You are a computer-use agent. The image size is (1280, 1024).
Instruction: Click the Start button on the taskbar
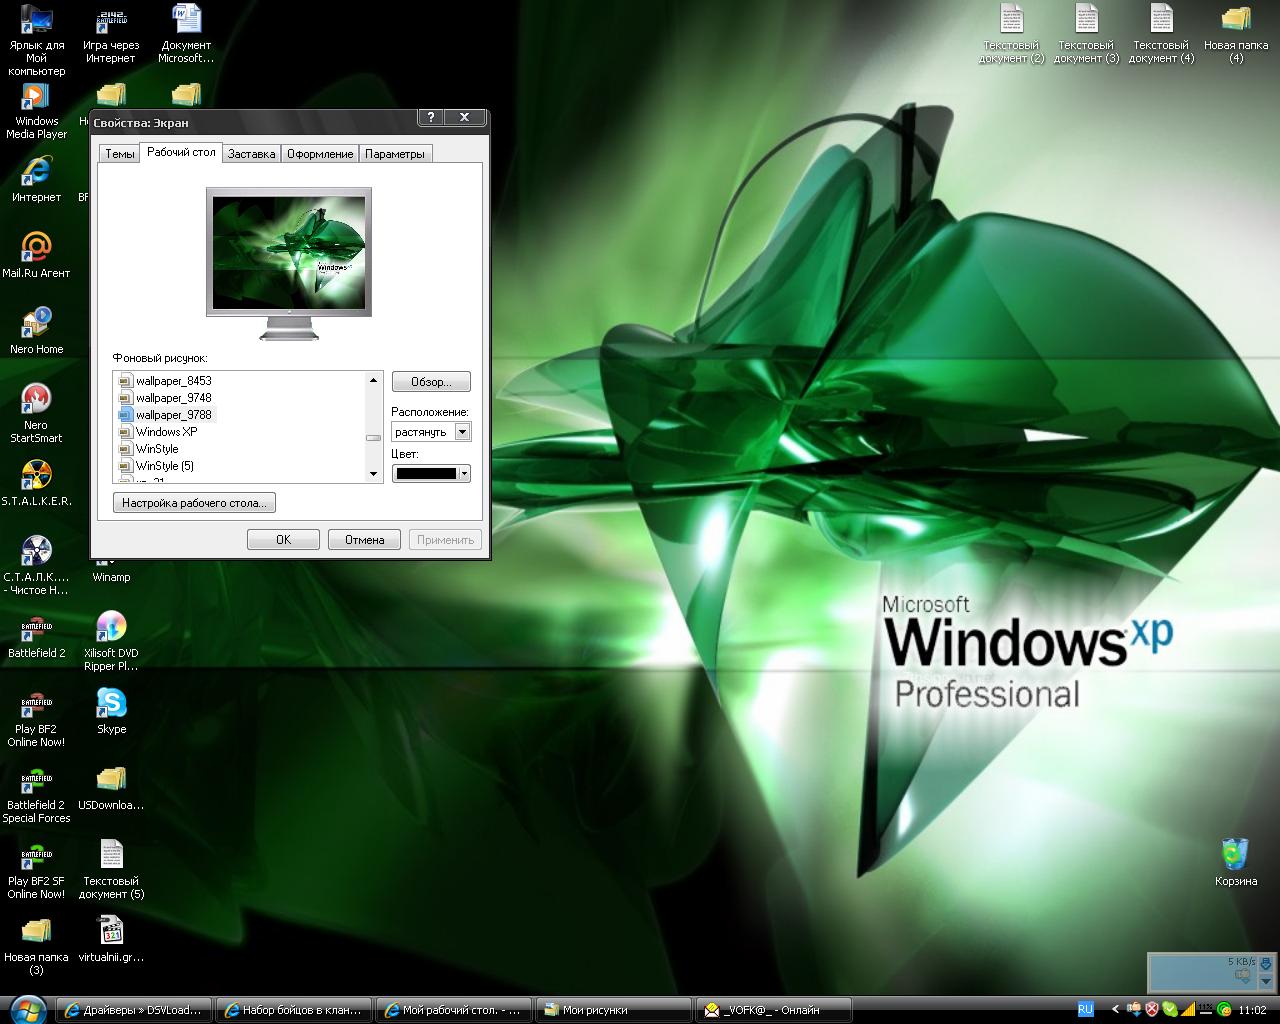26,1008
